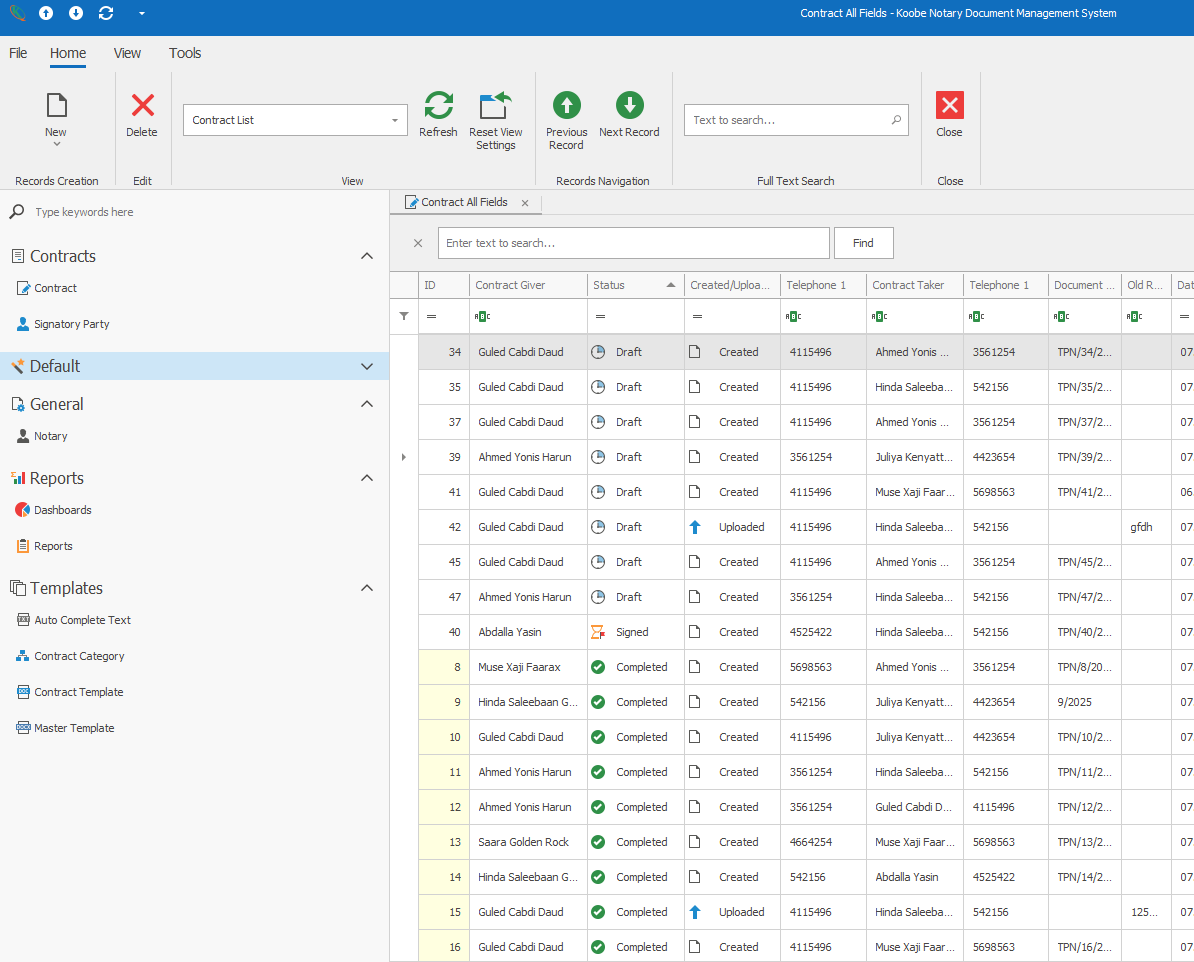Screen dimensions: 1194x962
Task: Click Uploaded arrow icon in row 15
Action: click(x=694, y=912)
